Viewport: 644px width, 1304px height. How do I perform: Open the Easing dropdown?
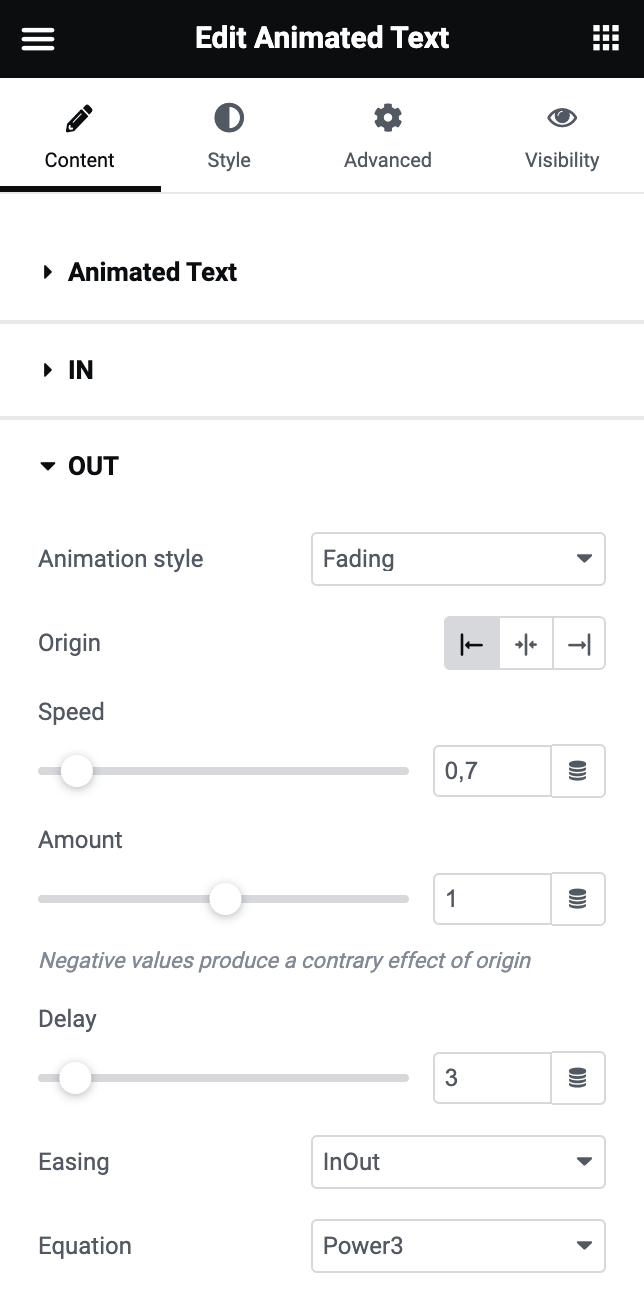[x=458, y=1162]
